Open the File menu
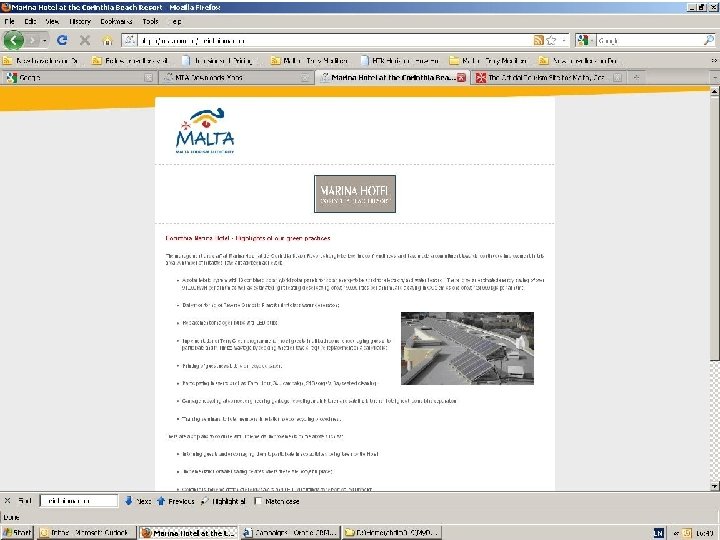 [9, 21]
